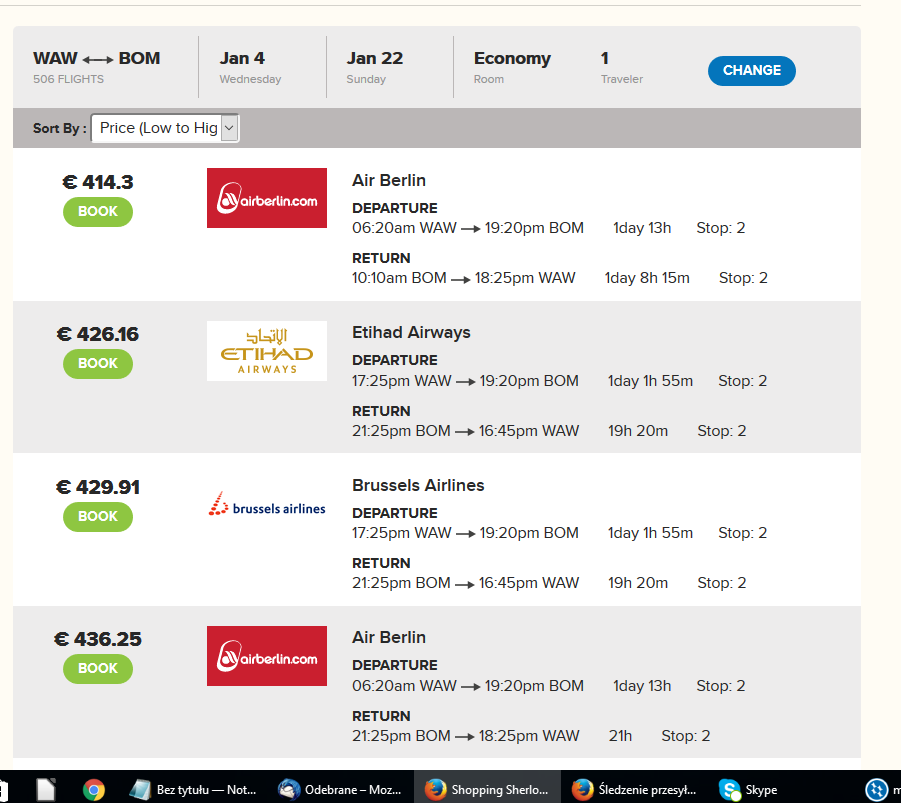
Task: Click the 506 FLIGHTS count text
Action: click(x=68, y=79)
